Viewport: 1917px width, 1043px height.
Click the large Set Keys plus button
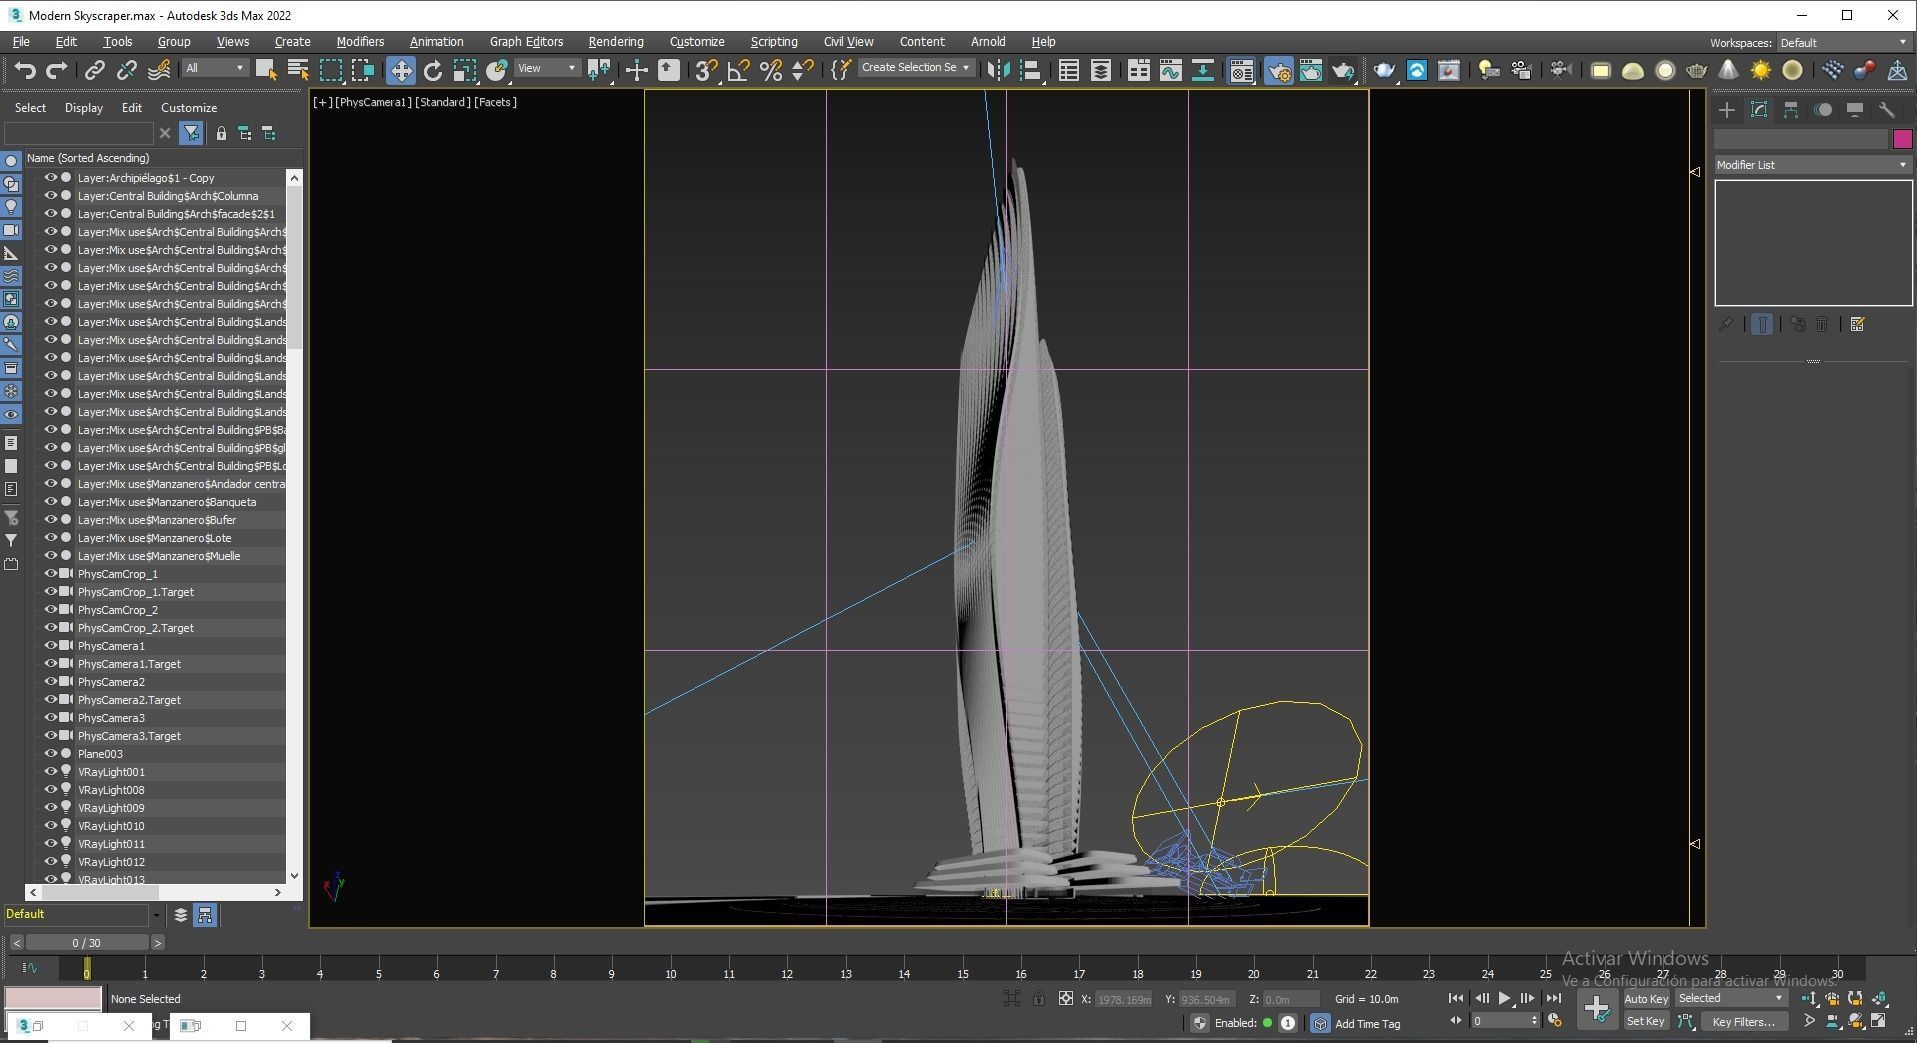[1597, 1009]
